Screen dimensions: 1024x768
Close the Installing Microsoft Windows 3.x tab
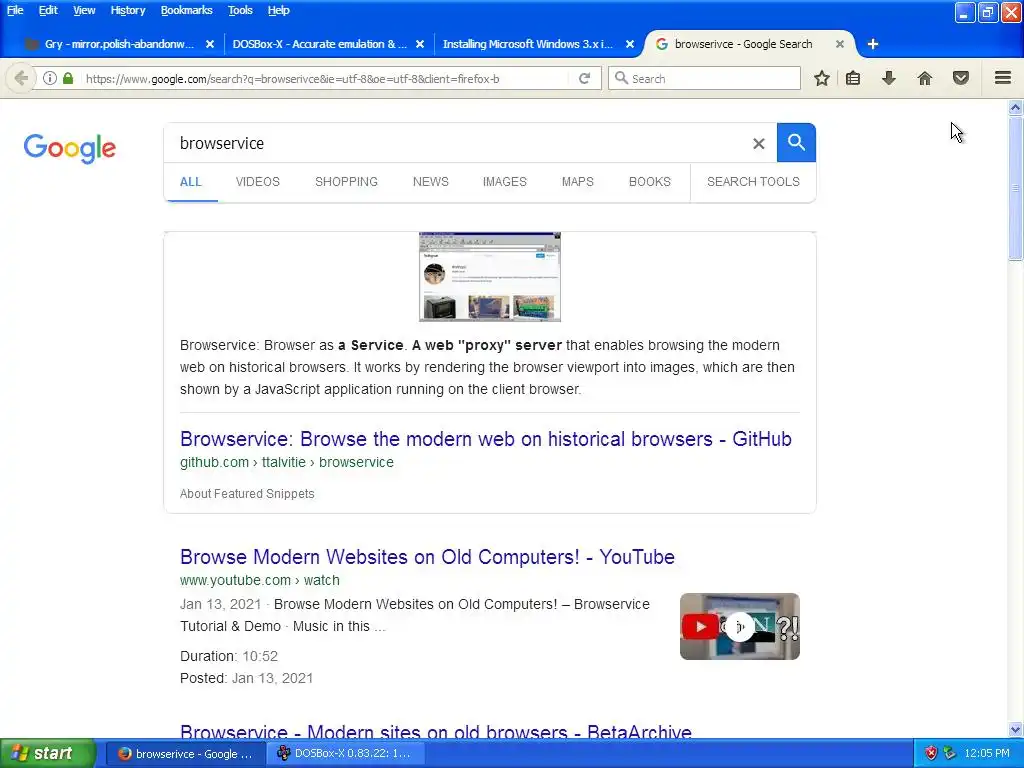point(630,44)
